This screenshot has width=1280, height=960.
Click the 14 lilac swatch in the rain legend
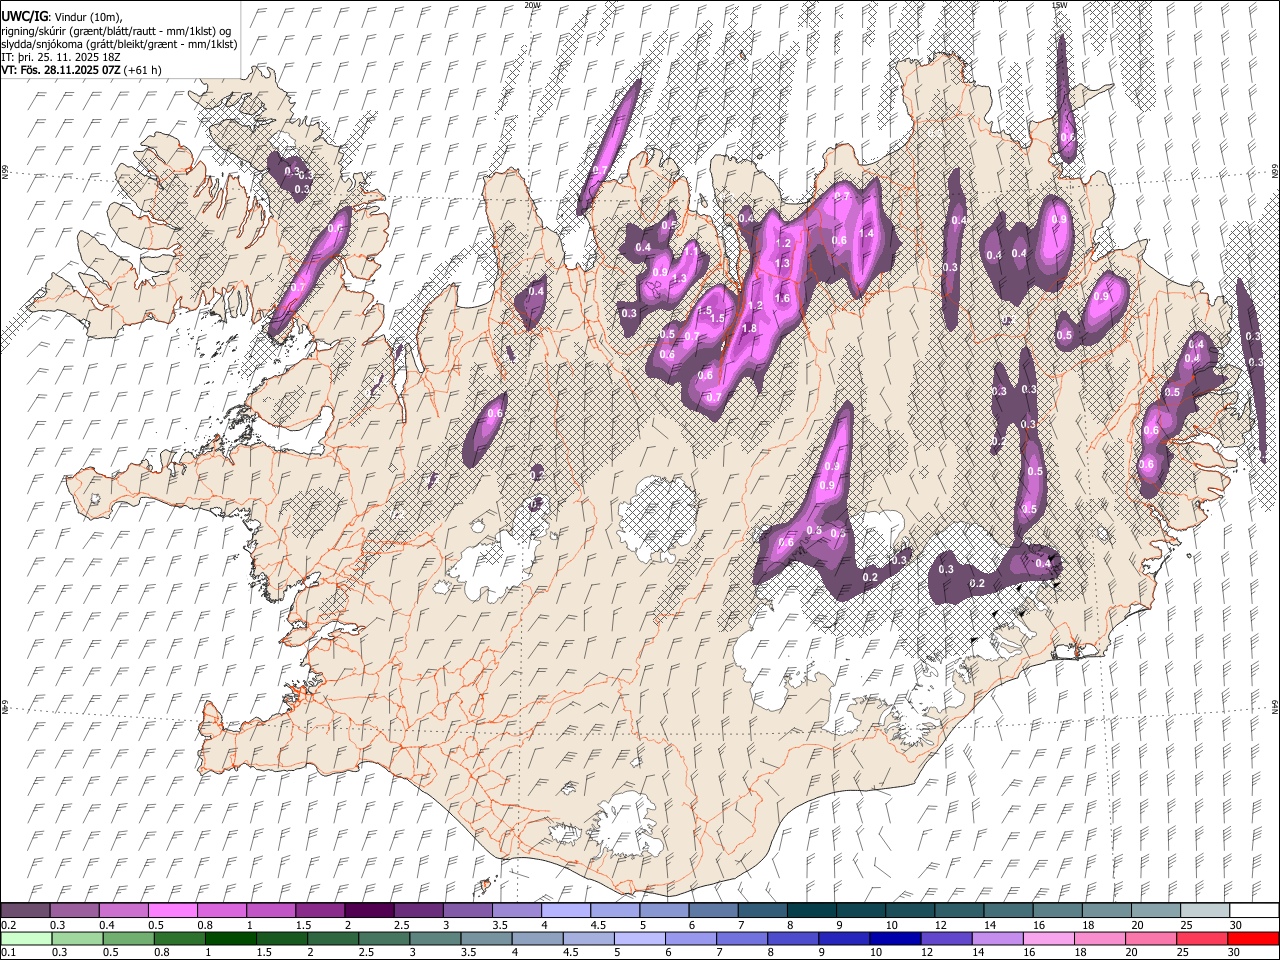coord(997,938)
